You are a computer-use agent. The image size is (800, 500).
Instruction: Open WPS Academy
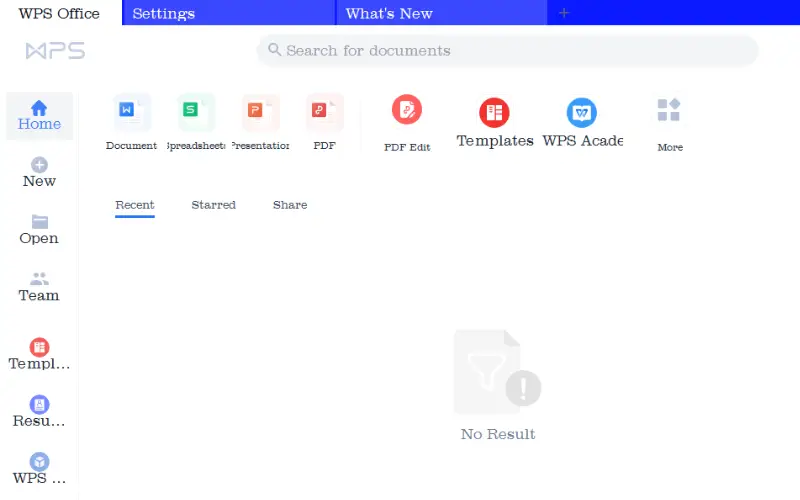coord(582,122)
